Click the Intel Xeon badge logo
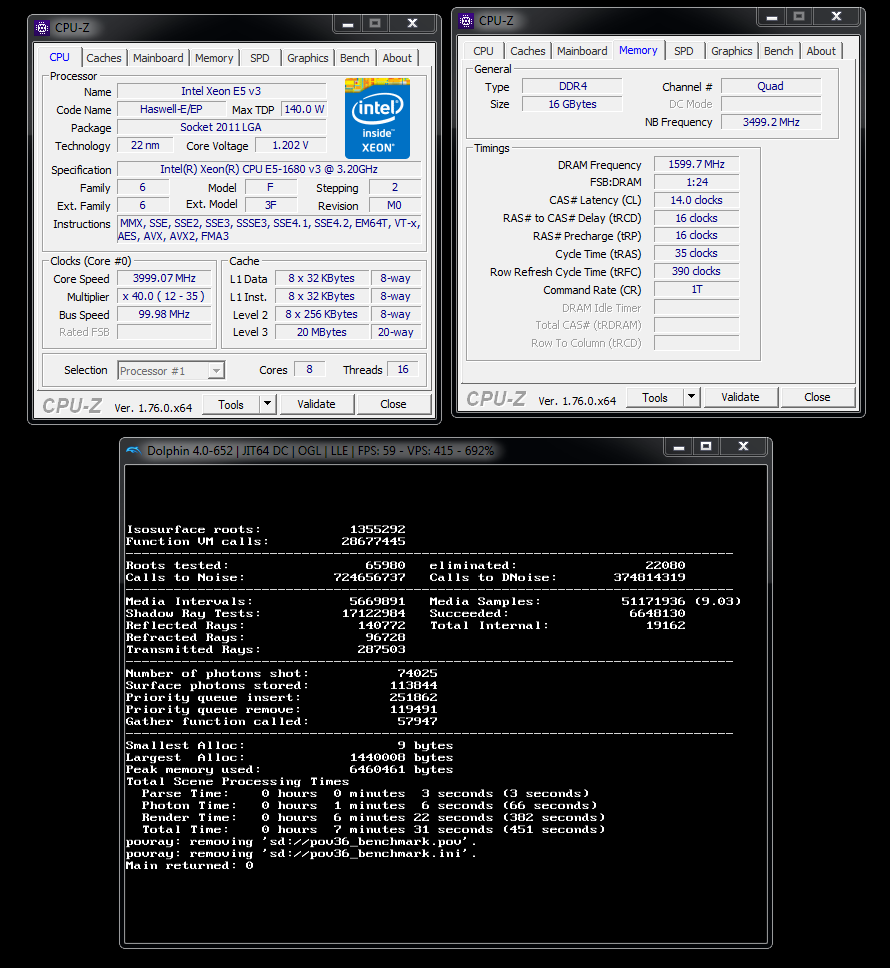Viewport: 890px width, 968px height. pyautogui.click(x=377, y=118)
